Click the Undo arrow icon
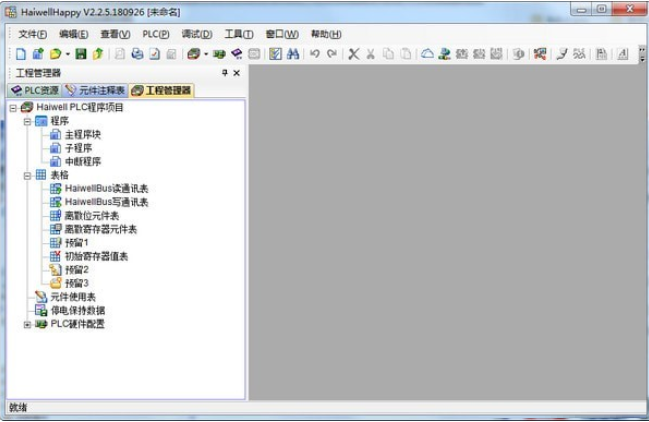The image size is (649, 422). 315,54
